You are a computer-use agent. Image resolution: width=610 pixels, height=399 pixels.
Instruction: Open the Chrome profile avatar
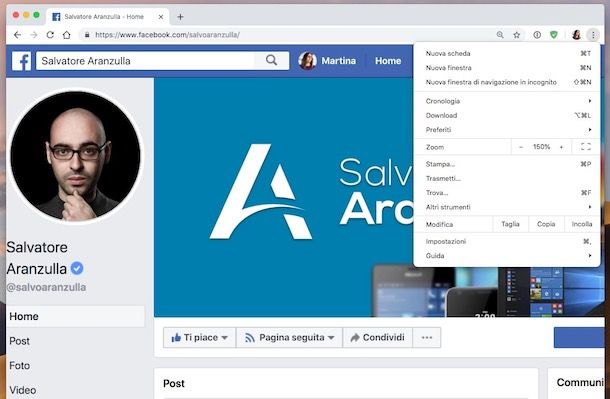576,35
